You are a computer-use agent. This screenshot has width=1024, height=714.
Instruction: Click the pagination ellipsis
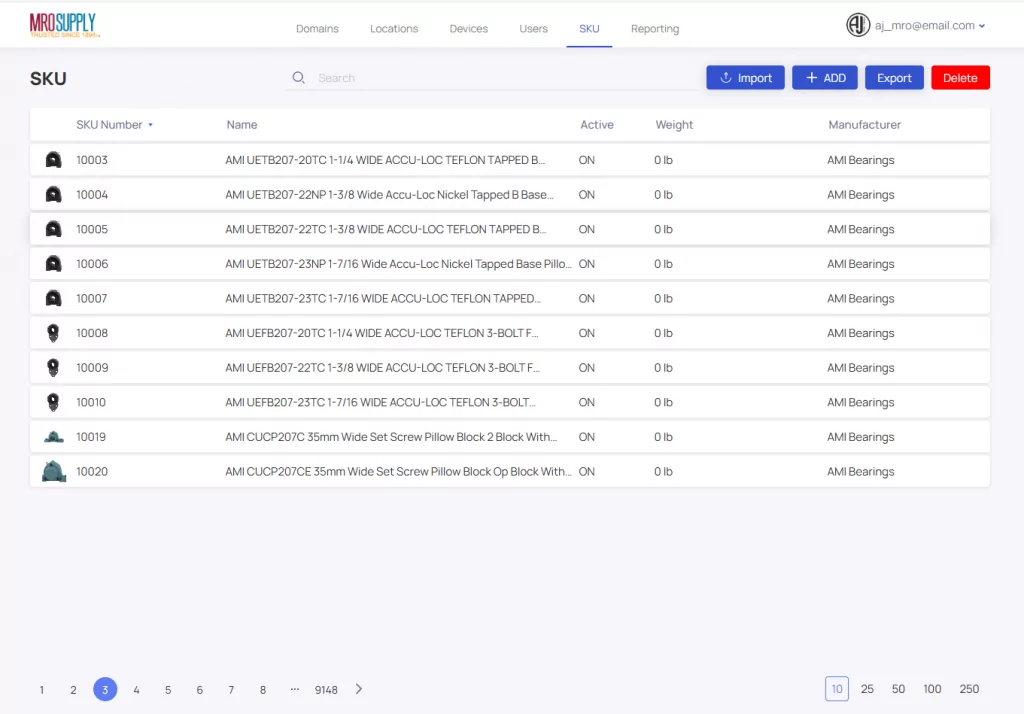click(295, 689)
